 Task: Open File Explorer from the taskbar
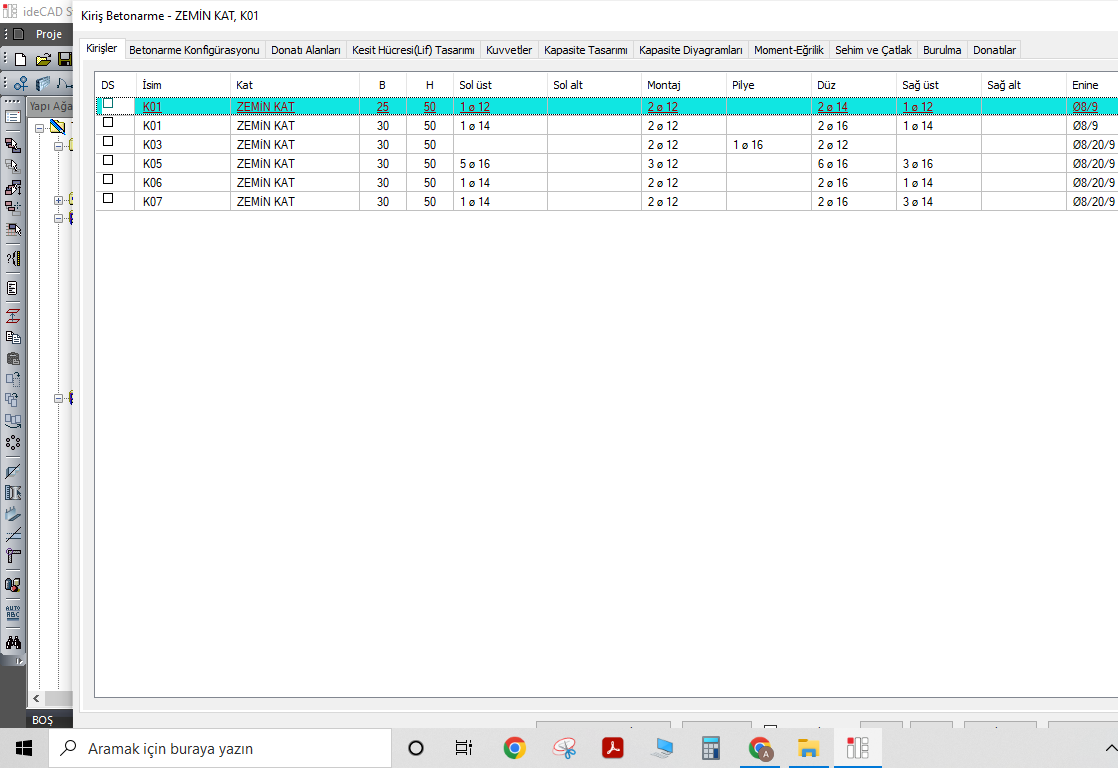tap(808, 748)
